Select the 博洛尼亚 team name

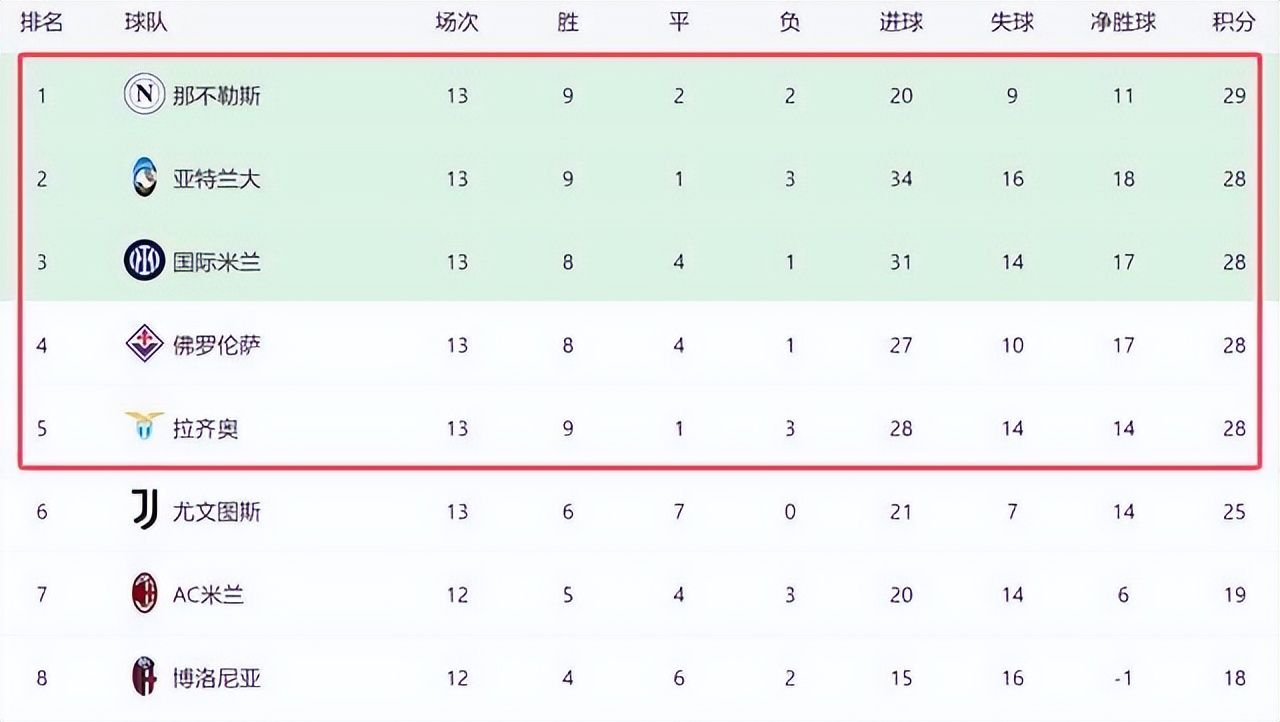click(x=217, y=678)
